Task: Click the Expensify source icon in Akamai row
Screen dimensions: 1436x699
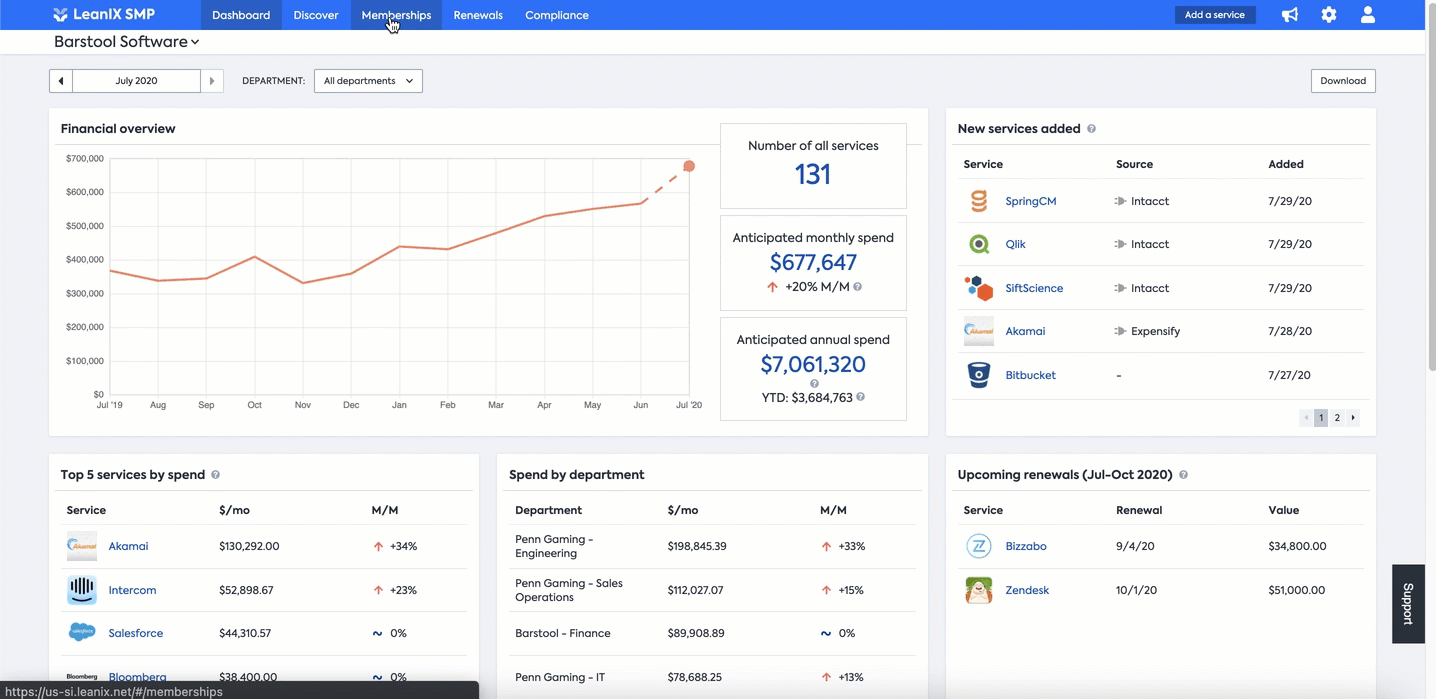Action: [x=1120, y=331]
